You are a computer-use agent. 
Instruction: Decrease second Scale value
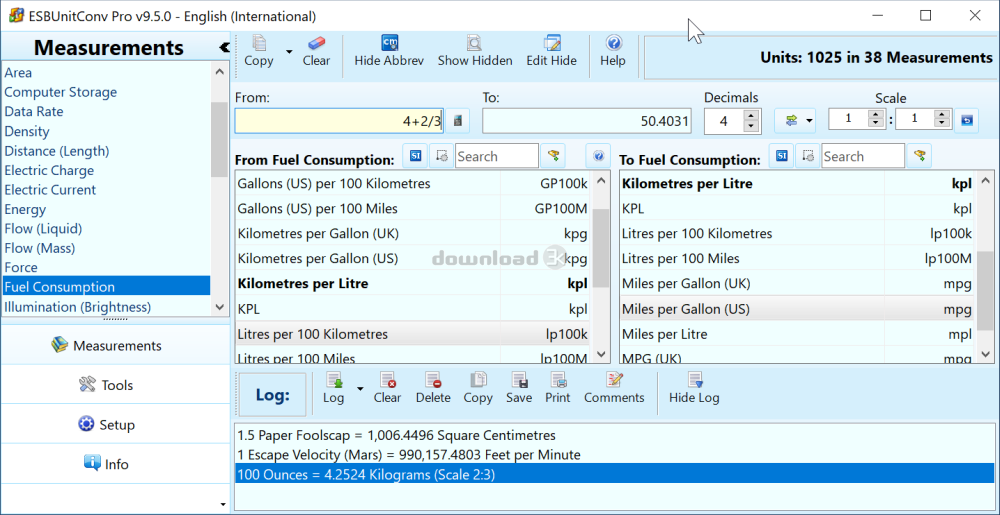pyautogui.click(x=943, y=124)
